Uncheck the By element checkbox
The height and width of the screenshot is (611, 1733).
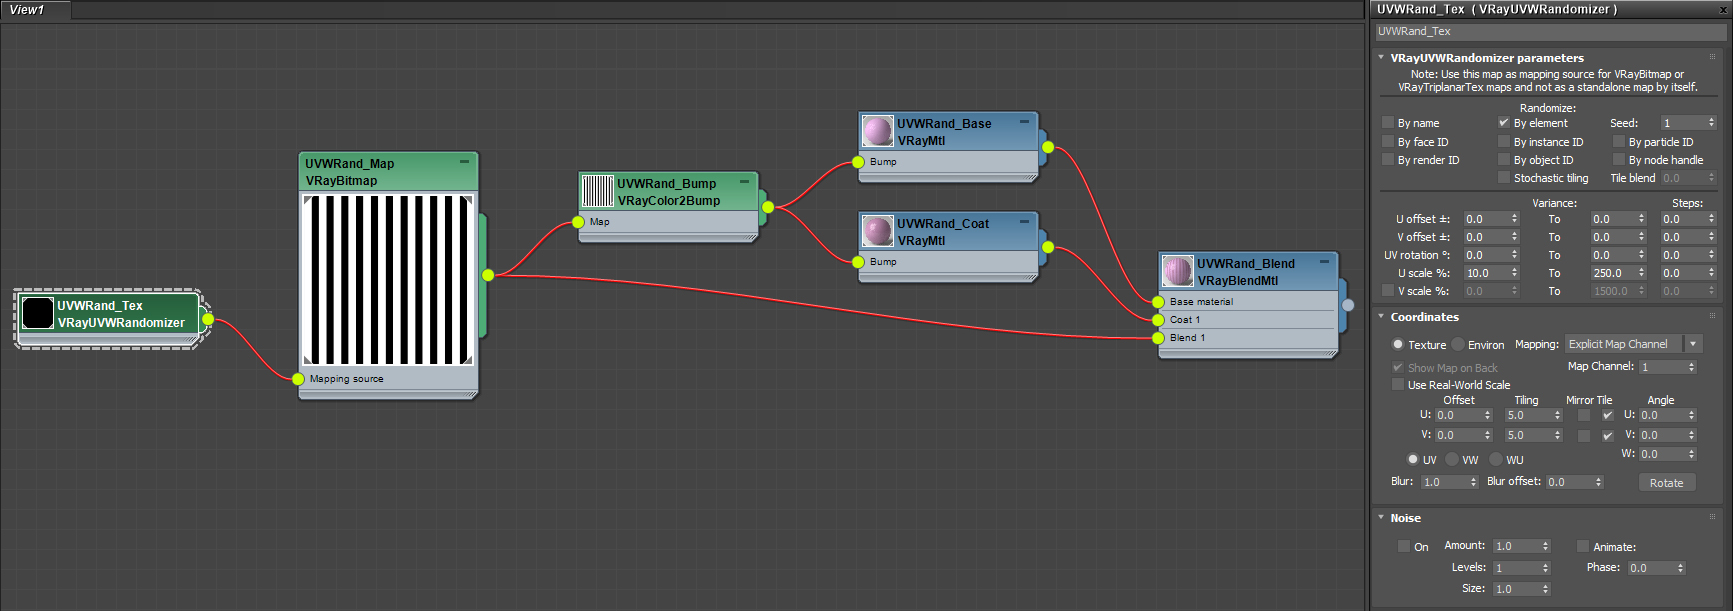point(1503,123)
